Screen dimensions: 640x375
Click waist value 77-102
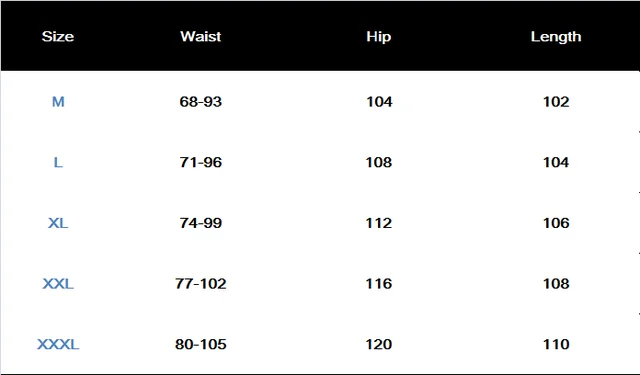[x=200, y=284]
